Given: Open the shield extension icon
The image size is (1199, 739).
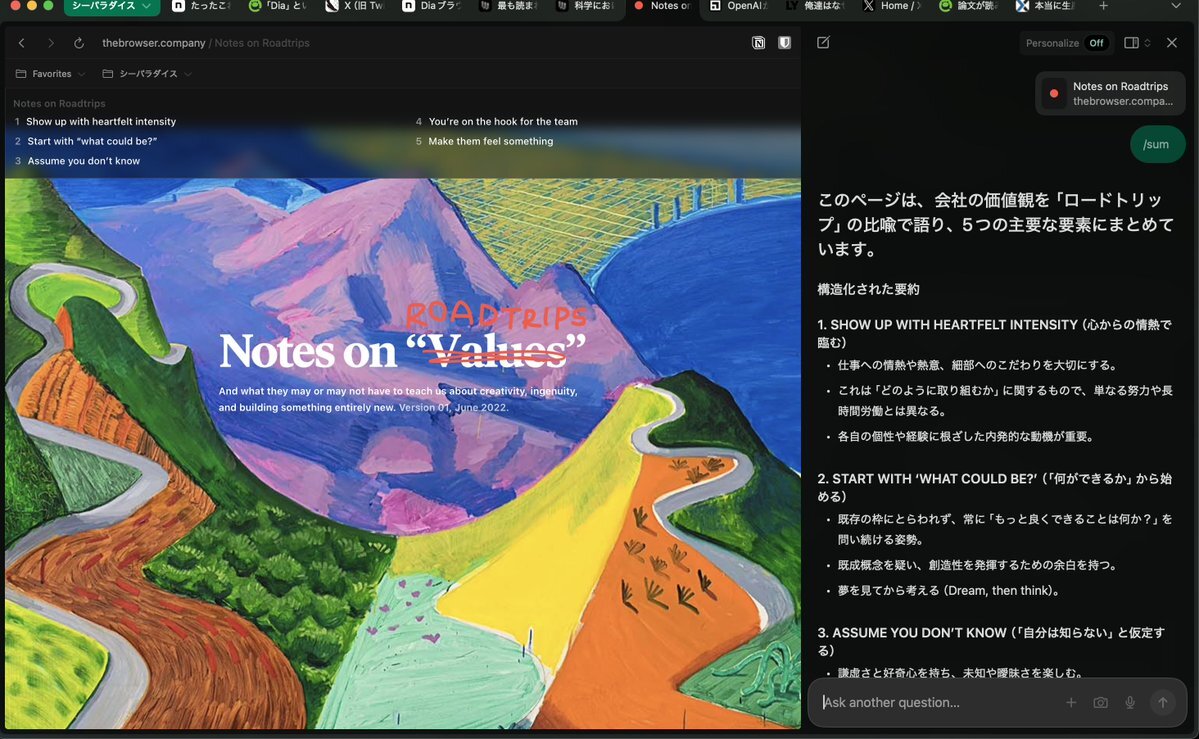Looking at the screenshot, I should tap(785, 43).
